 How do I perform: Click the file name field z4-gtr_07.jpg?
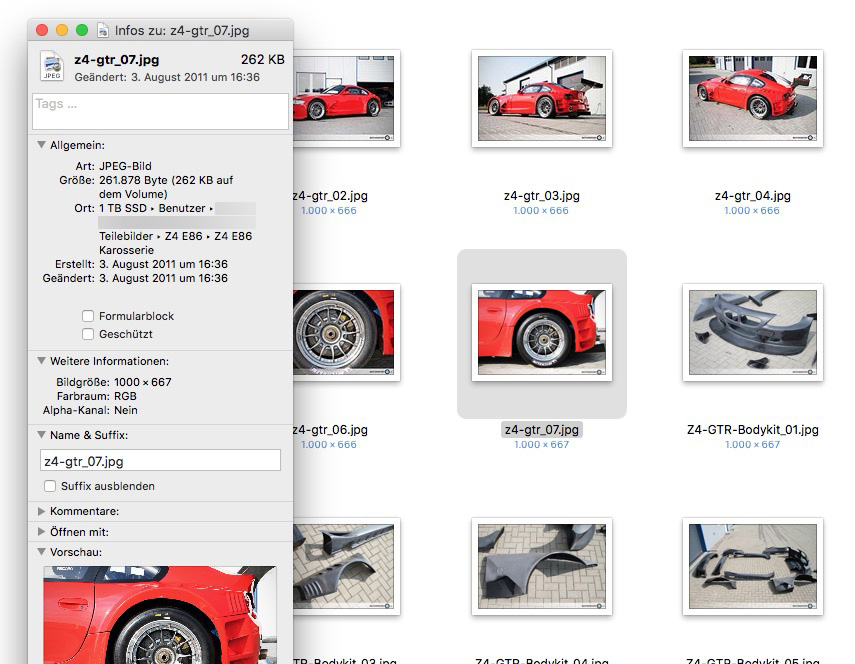(160, 461)
